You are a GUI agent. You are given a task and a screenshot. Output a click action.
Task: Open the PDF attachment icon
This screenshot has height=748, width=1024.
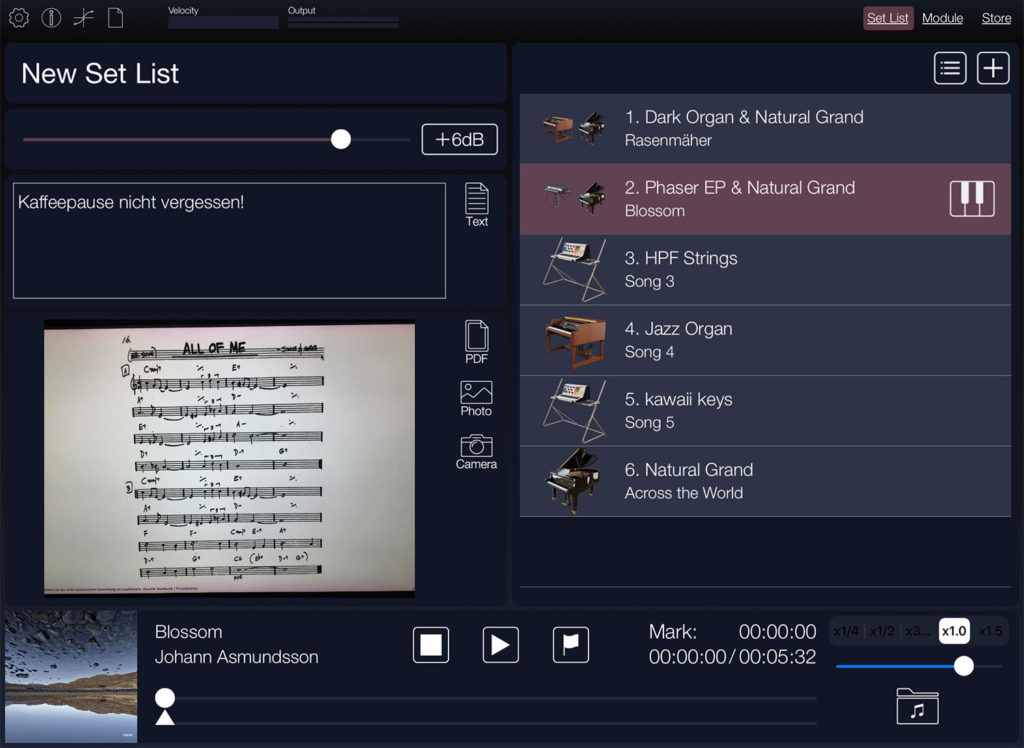(475, 341)
